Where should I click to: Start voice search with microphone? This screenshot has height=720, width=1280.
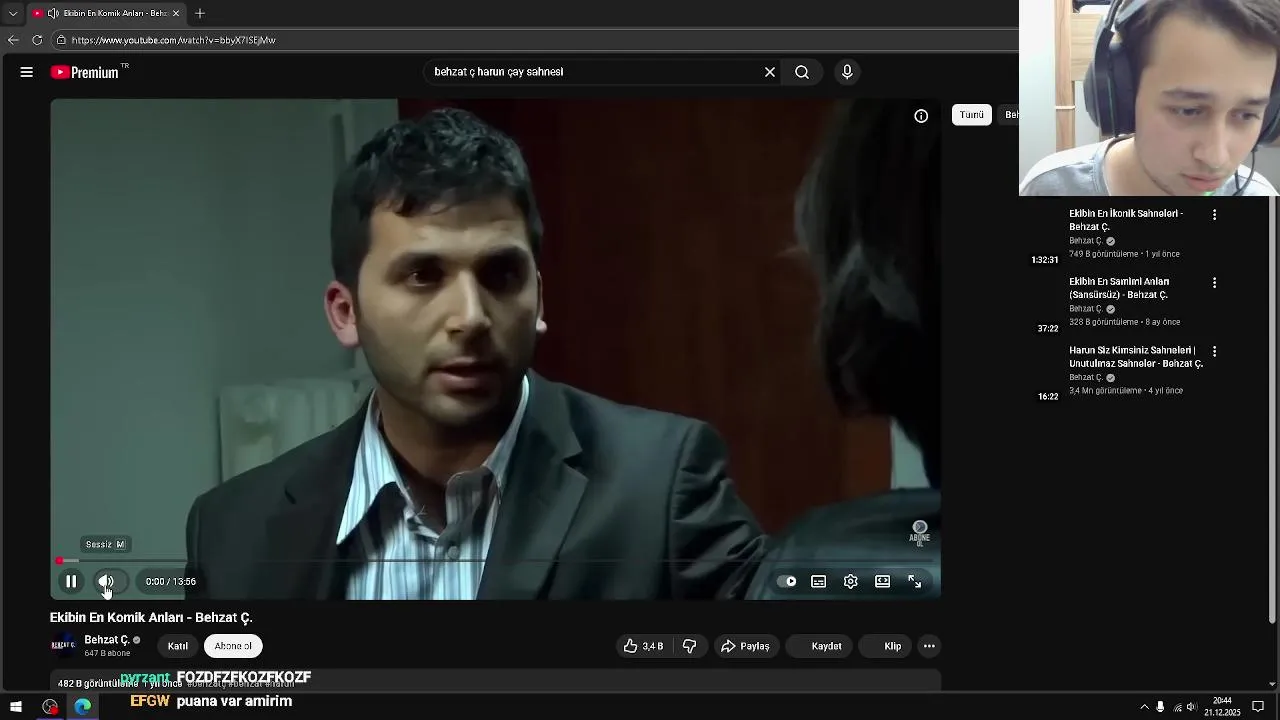(x=847, y=72)
